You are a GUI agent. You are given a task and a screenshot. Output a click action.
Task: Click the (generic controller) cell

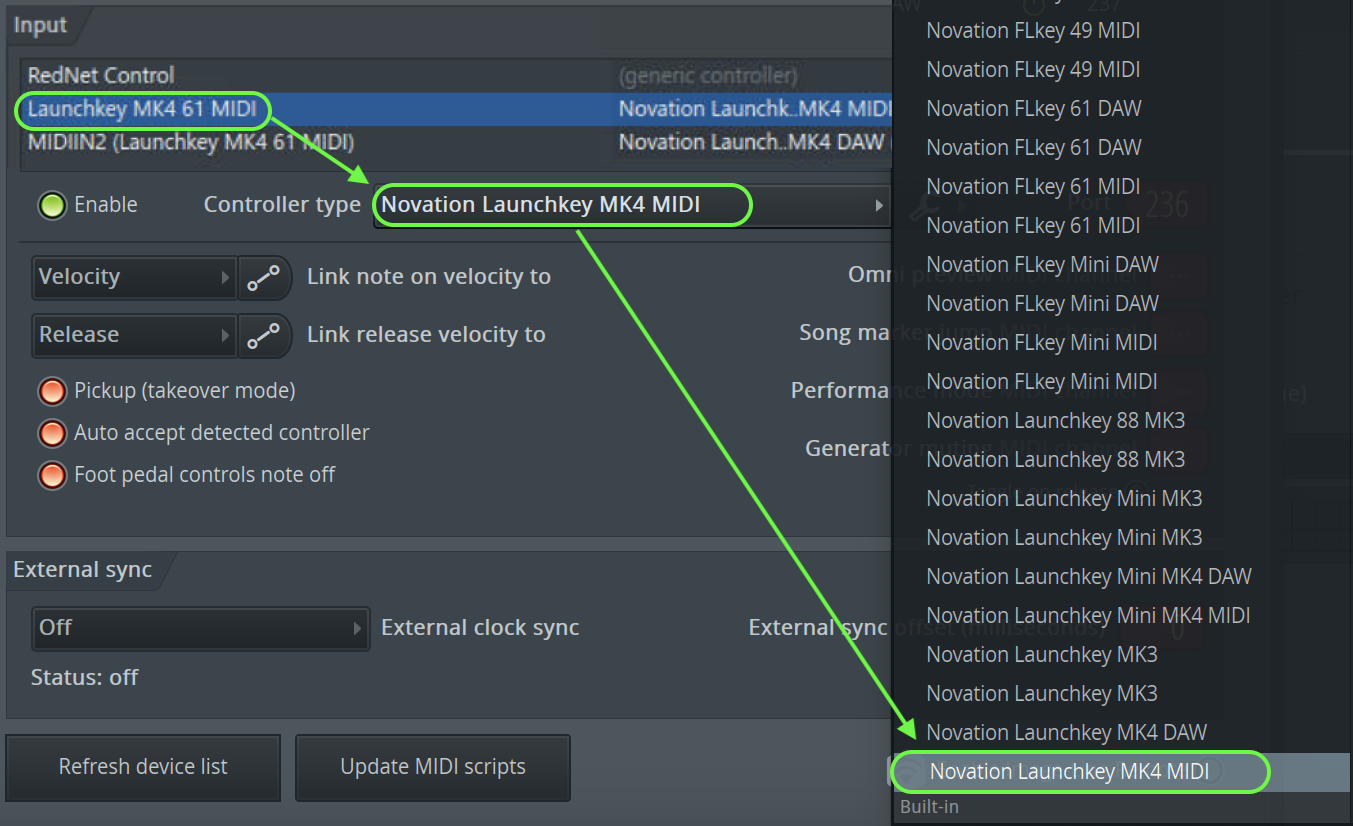tap(708, 75)
